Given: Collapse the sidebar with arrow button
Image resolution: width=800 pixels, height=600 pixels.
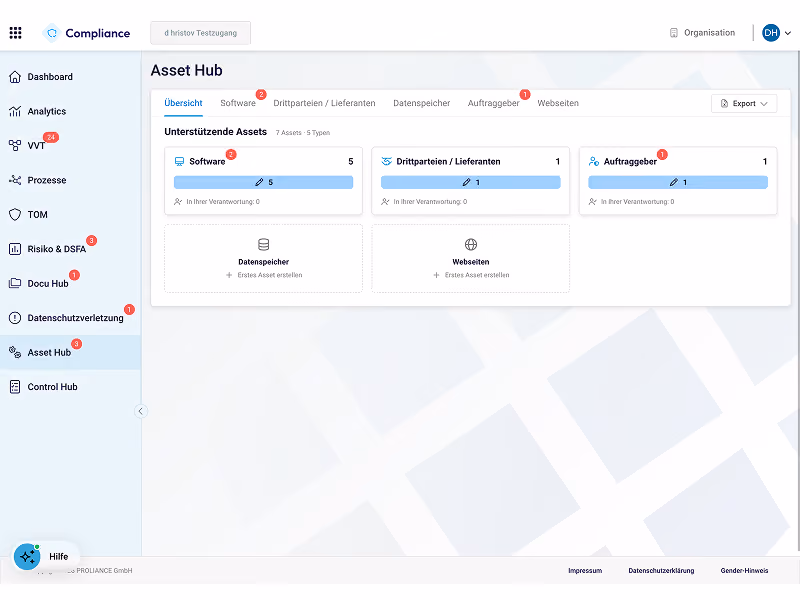Looking at the screenshot, I should coord(141,411).
